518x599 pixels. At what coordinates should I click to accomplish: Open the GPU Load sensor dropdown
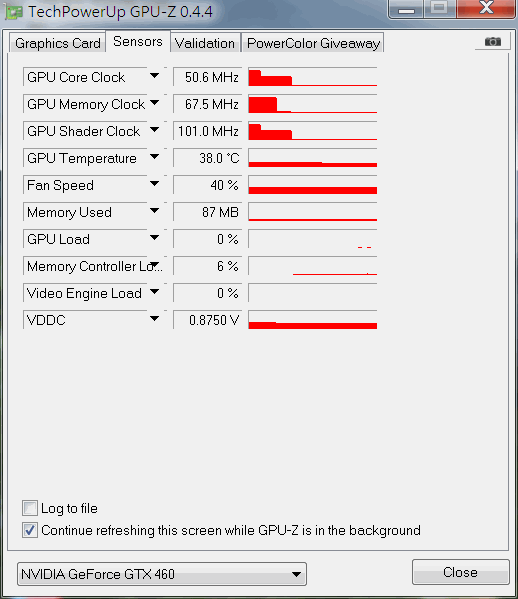coord(154,238)
